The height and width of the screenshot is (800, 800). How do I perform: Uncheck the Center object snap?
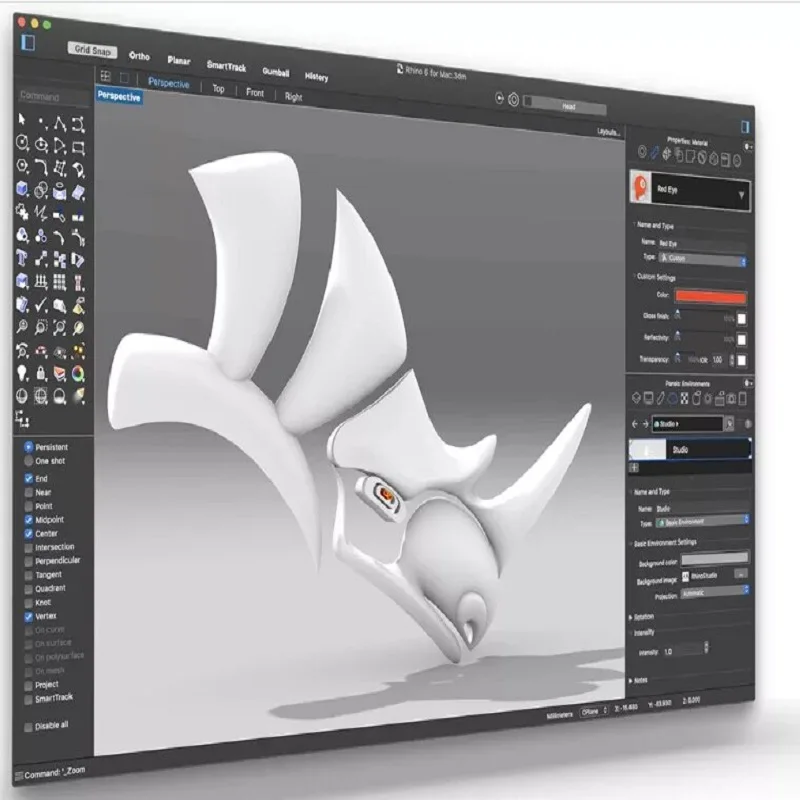click(x=29, y=534)
